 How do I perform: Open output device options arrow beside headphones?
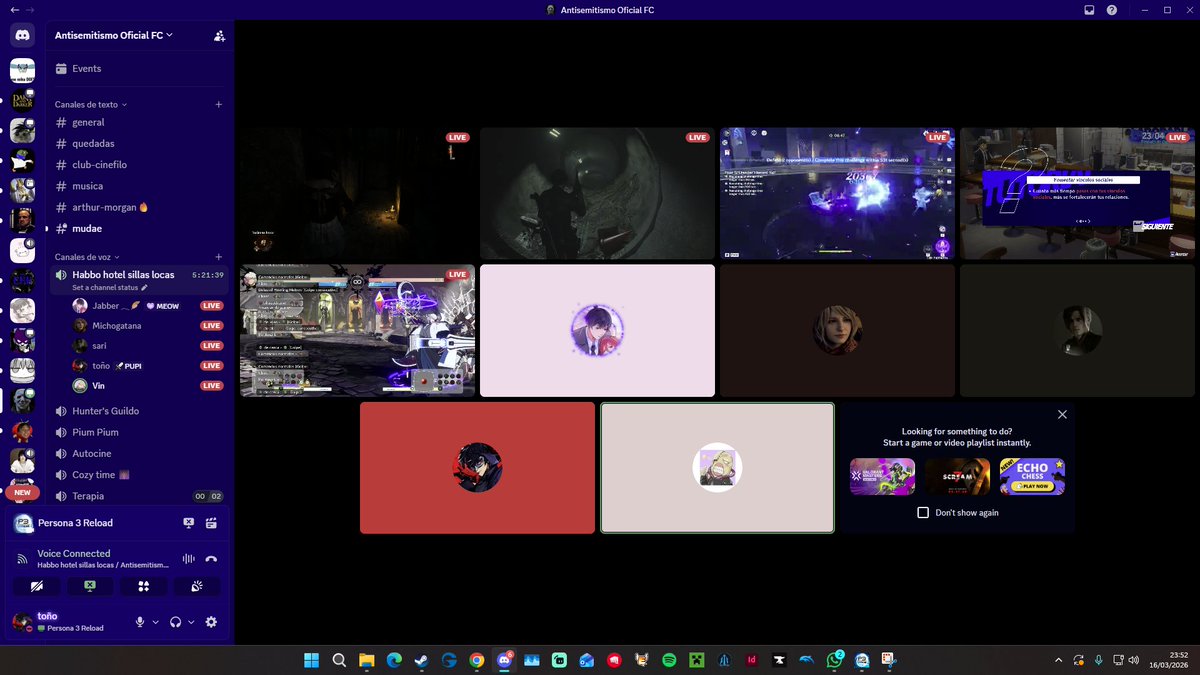pyautogui.click(x=191, y=622)
